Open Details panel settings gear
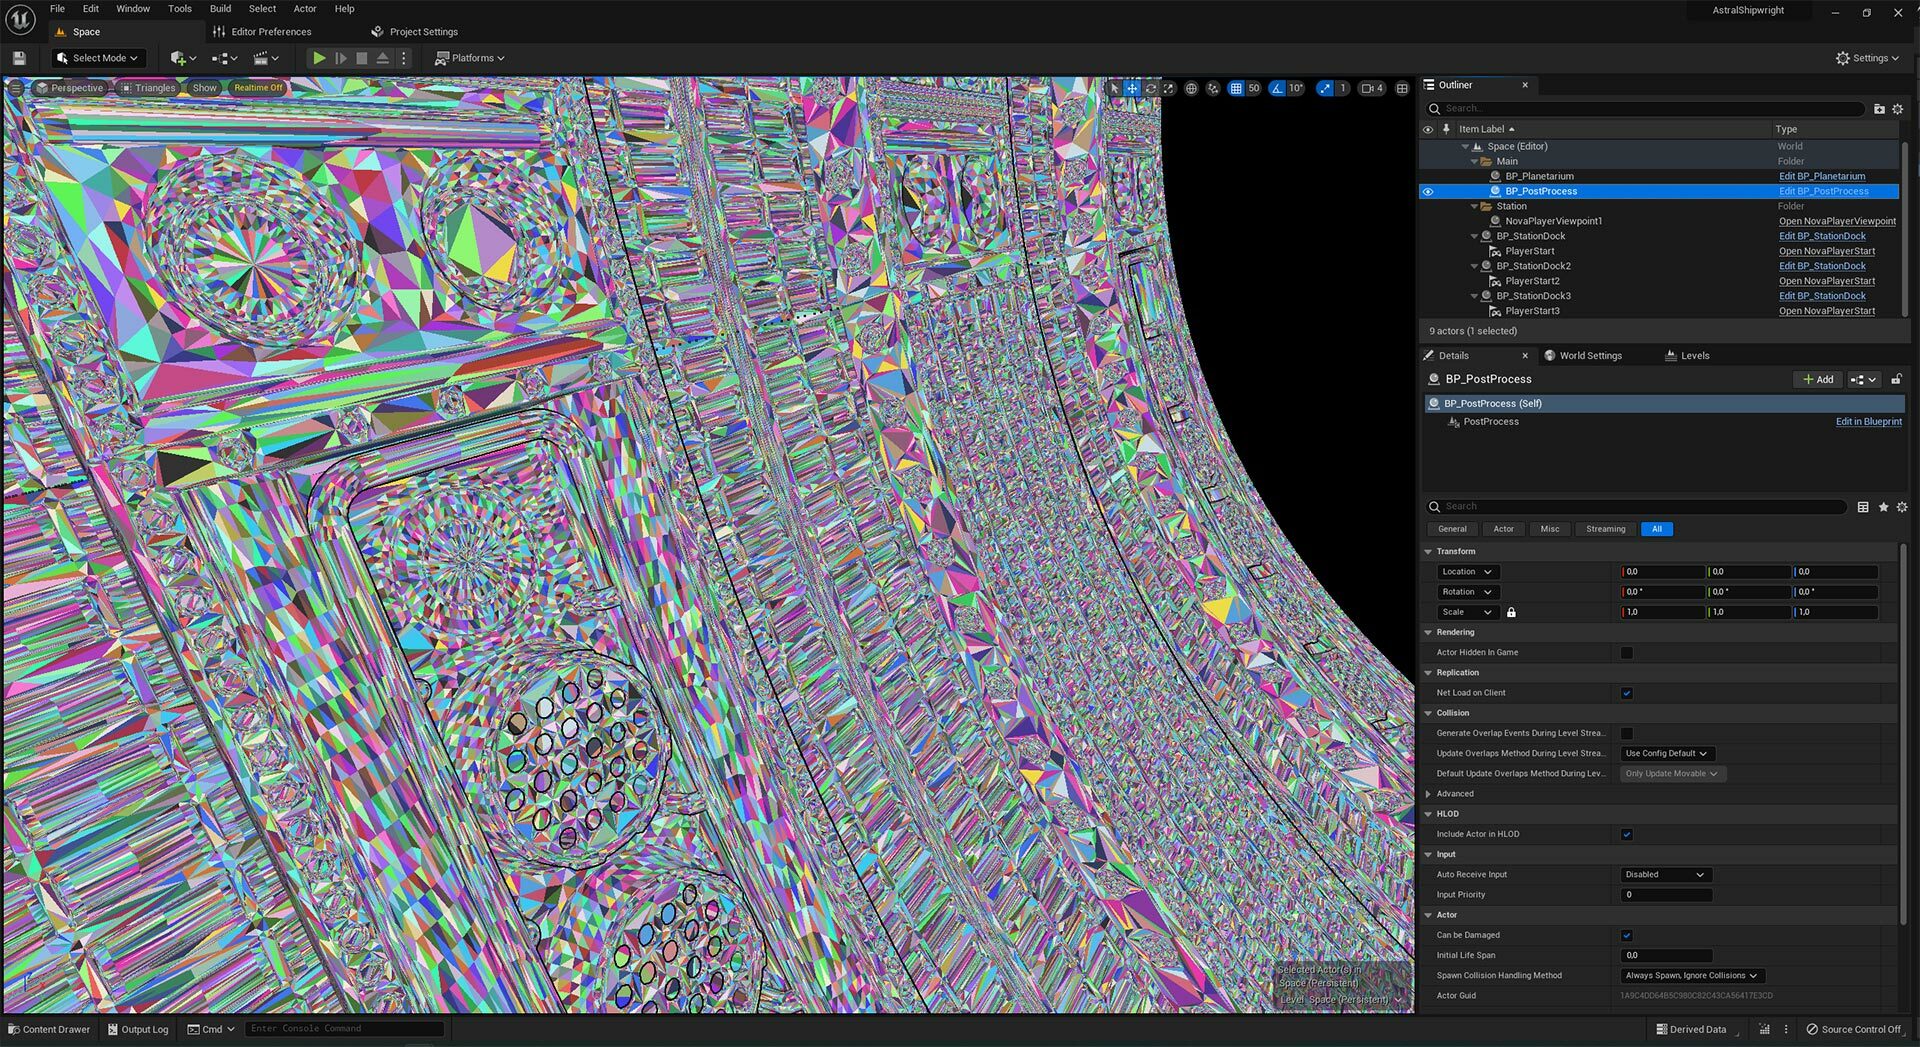The image size is (1920, 1047). [1902, 507]
